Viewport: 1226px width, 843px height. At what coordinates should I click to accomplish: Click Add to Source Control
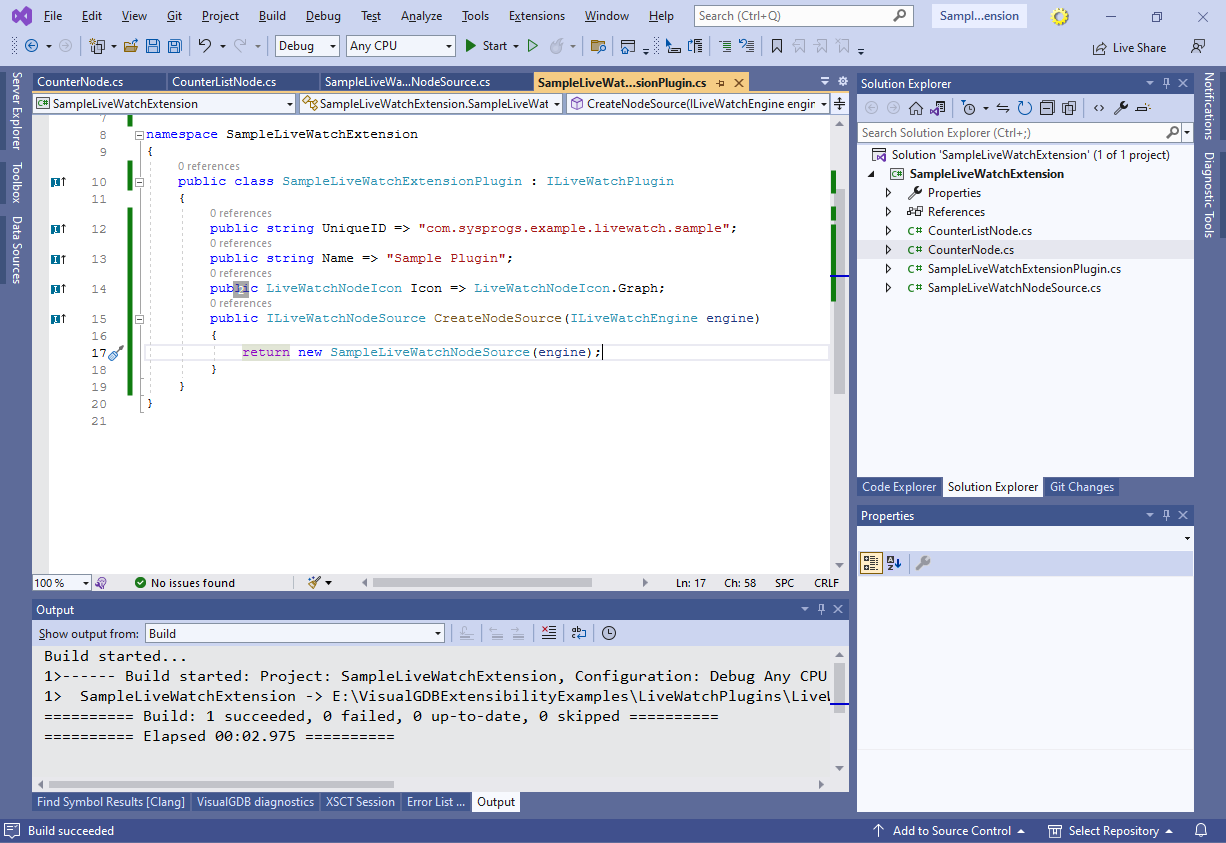coord(948,831)
